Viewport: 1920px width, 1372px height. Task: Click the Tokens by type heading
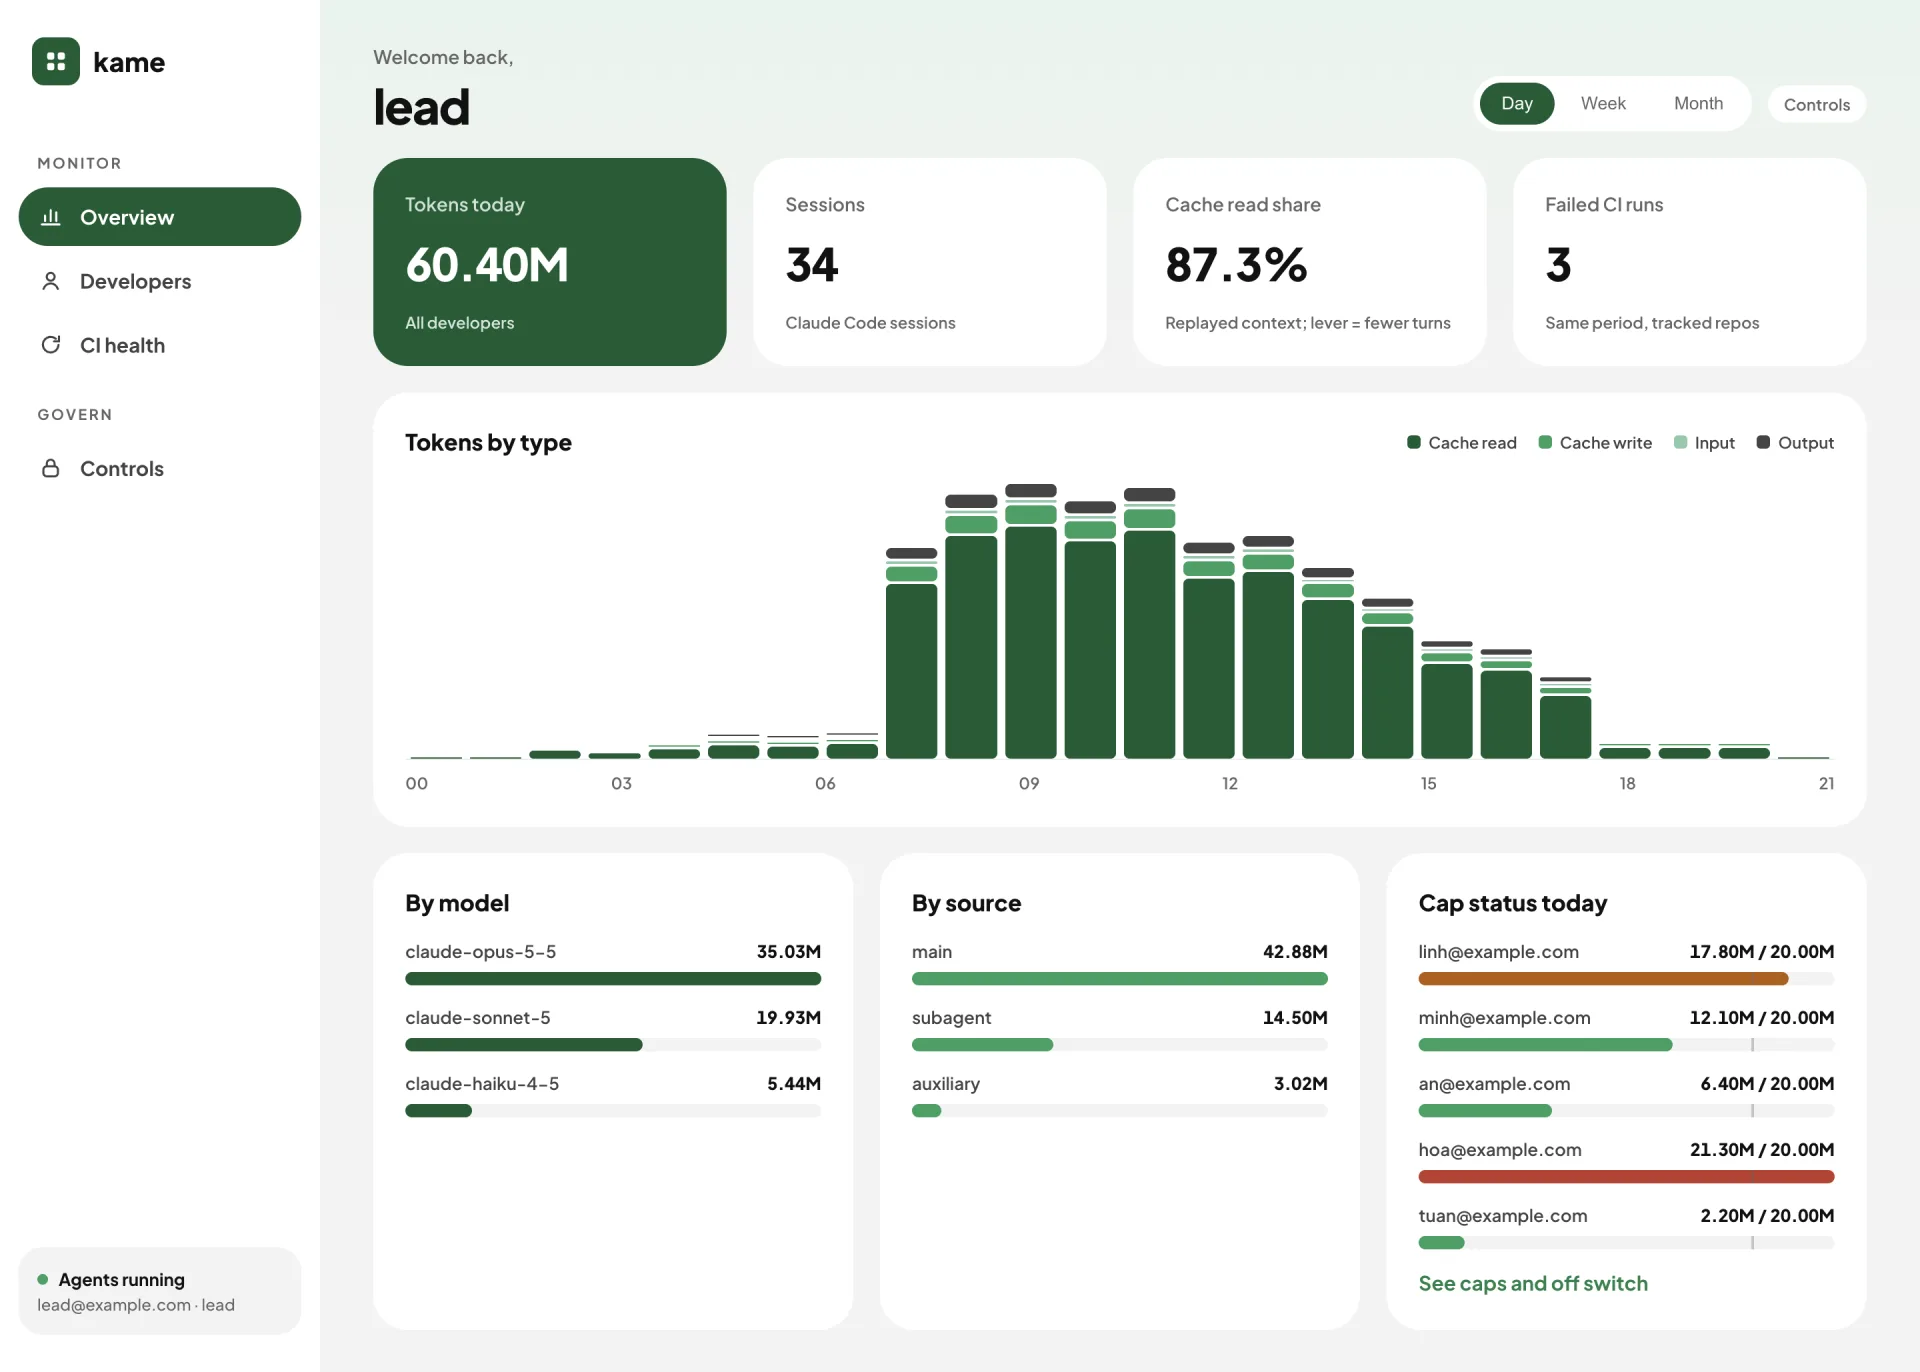click(488, 442)
